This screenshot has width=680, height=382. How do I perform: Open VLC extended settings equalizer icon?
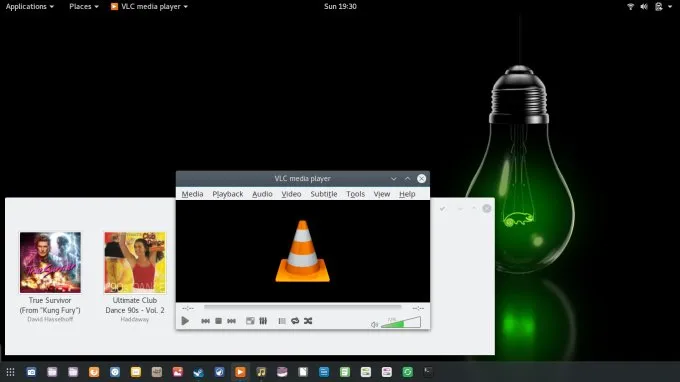click(x=263, y=321)
